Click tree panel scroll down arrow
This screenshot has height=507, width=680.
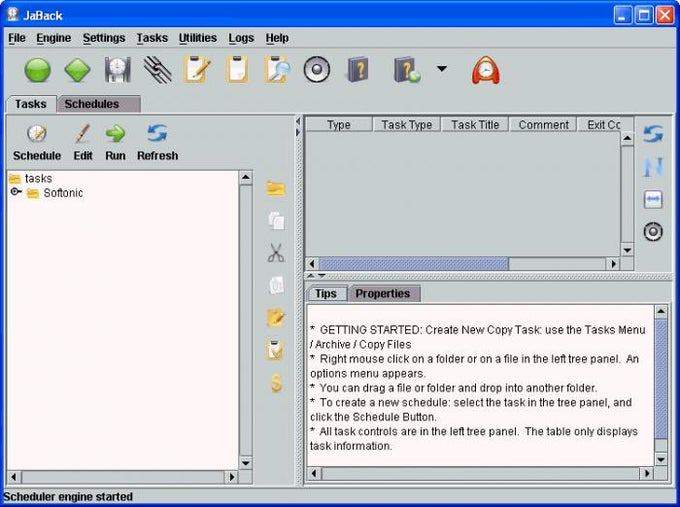[x=245, y=463]
